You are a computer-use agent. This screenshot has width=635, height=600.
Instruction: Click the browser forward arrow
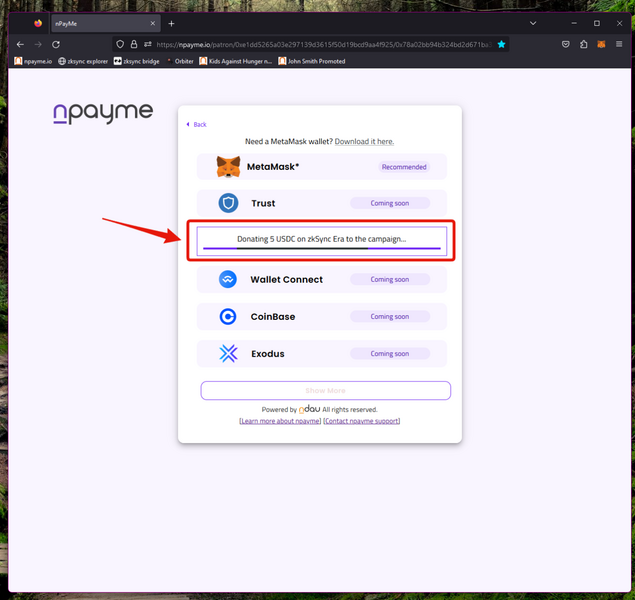pos(38,45)
